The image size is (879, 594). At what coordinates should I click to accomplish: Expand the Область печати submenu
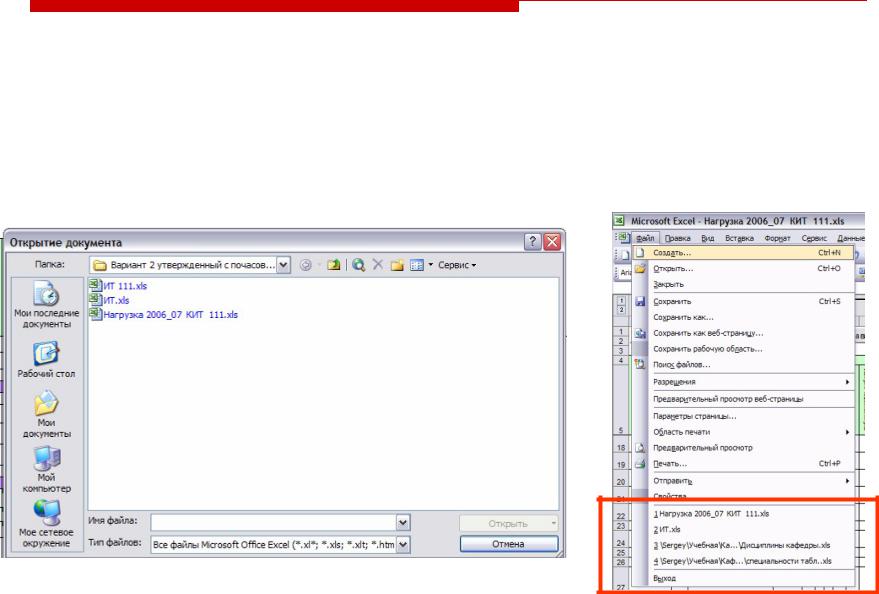847,432
